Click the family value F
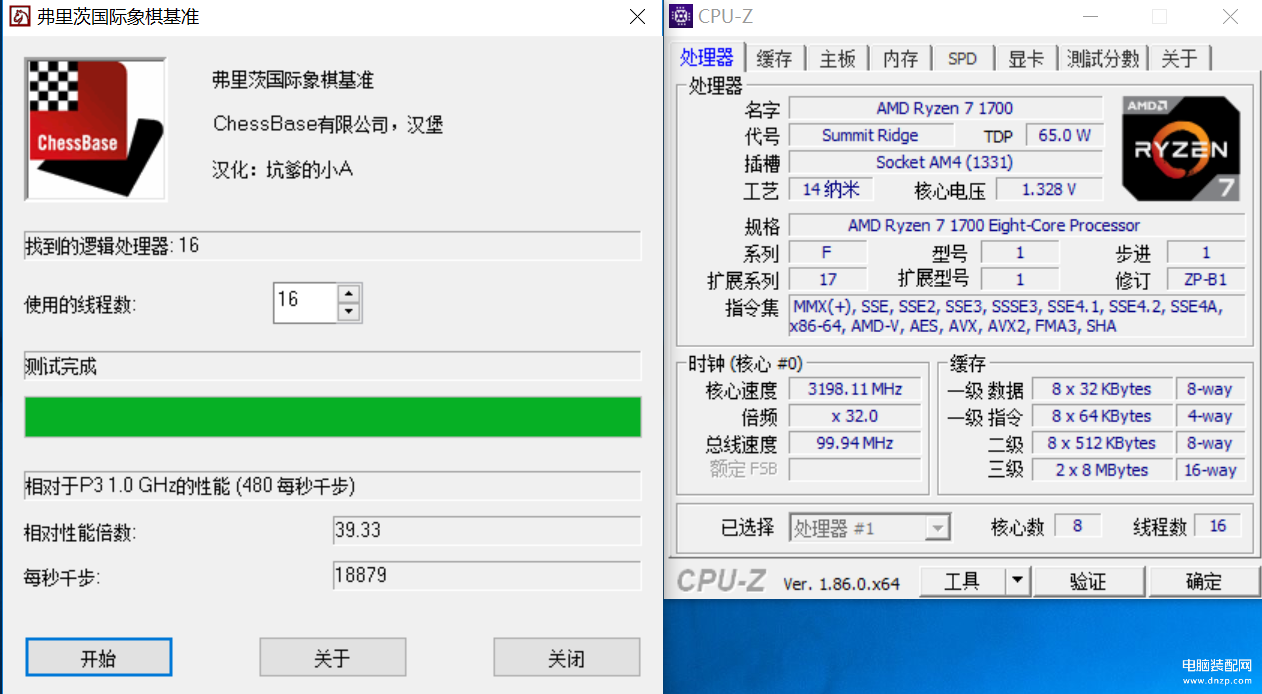 pyautogui.click(x=828, y=252)
